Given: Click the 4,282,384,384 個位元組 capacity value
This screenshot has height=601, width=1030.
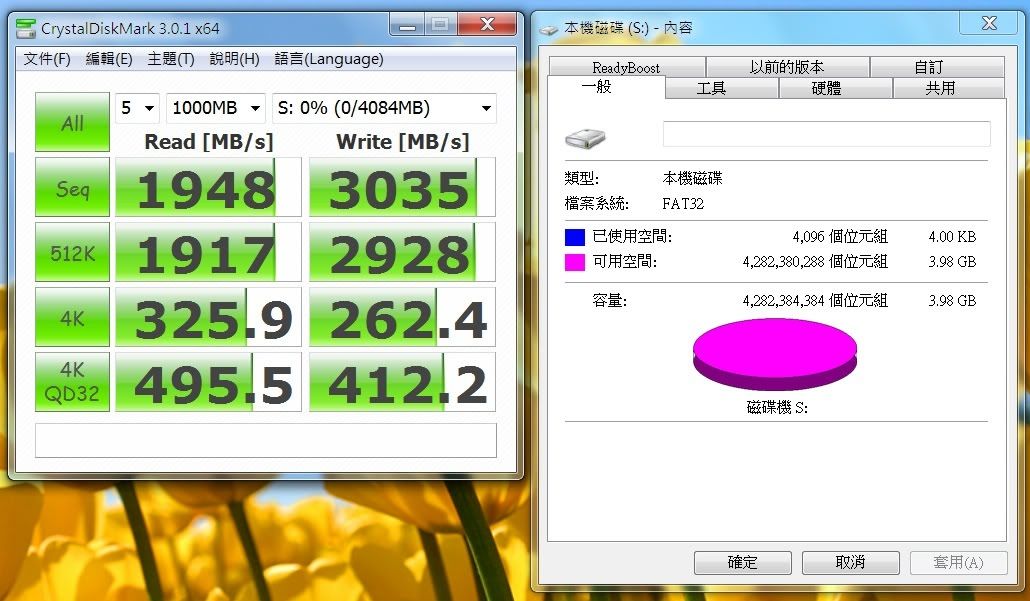Looking at the screenshot, I should click(815, 301).
